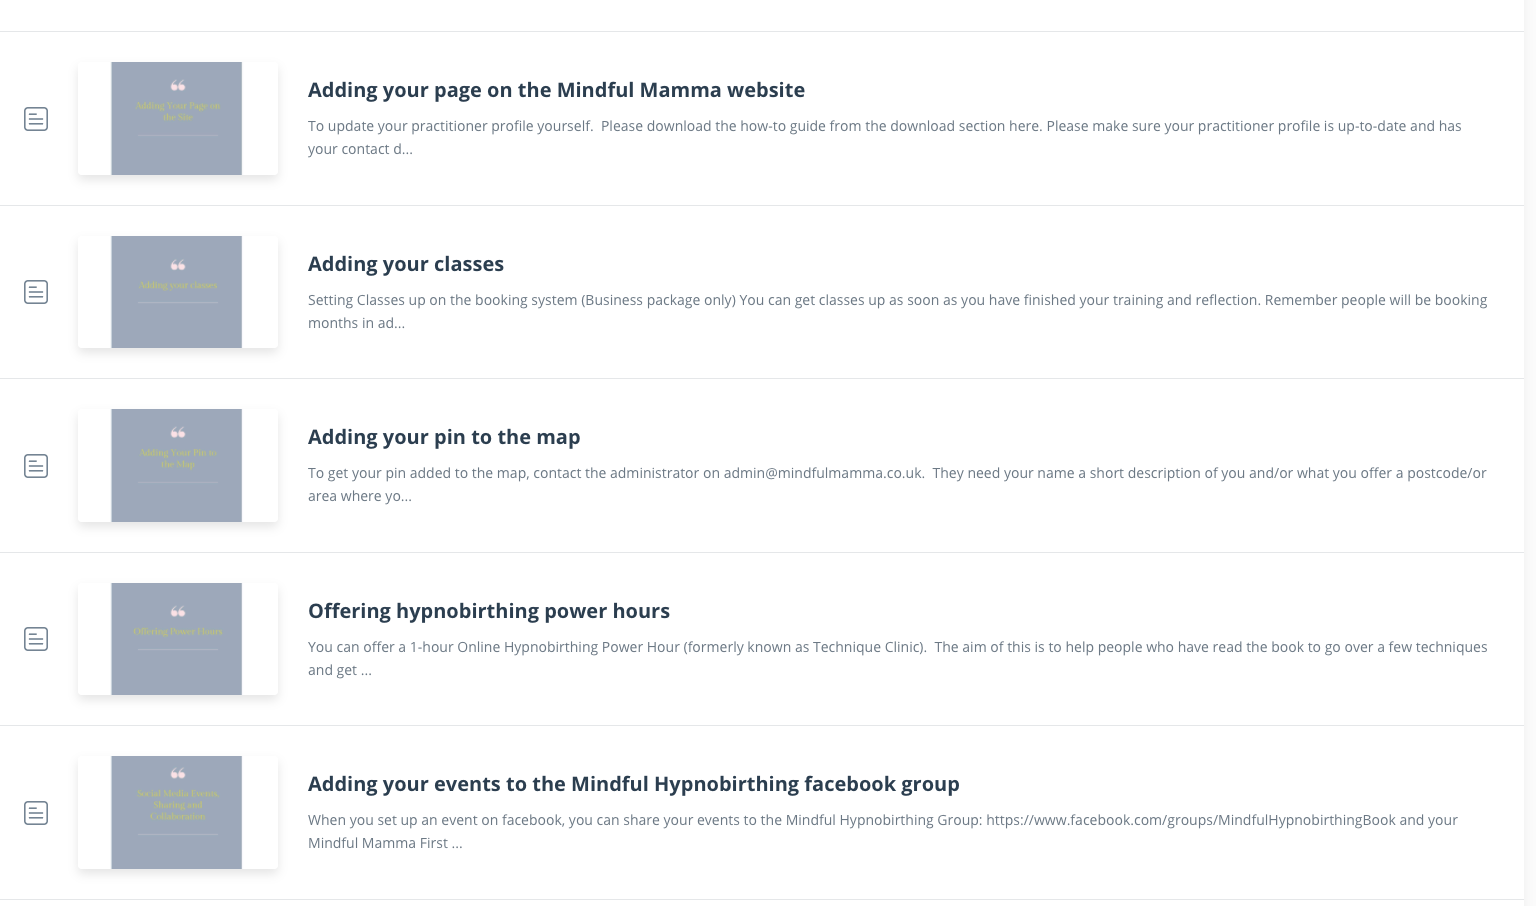The image size is (1536, 906).
Task: Open the Adding your classes thumbnail
Action: (x=177, y=292)
